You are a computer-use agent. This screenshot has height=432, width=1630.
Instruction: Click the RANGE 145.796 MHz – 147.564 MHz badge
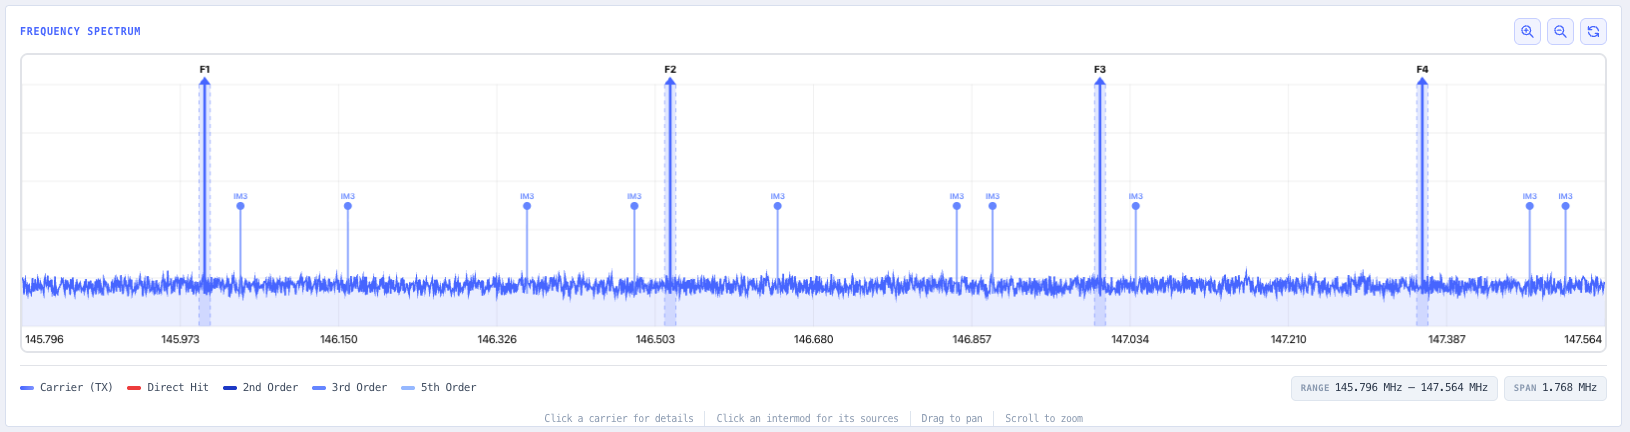(1394, 388)
